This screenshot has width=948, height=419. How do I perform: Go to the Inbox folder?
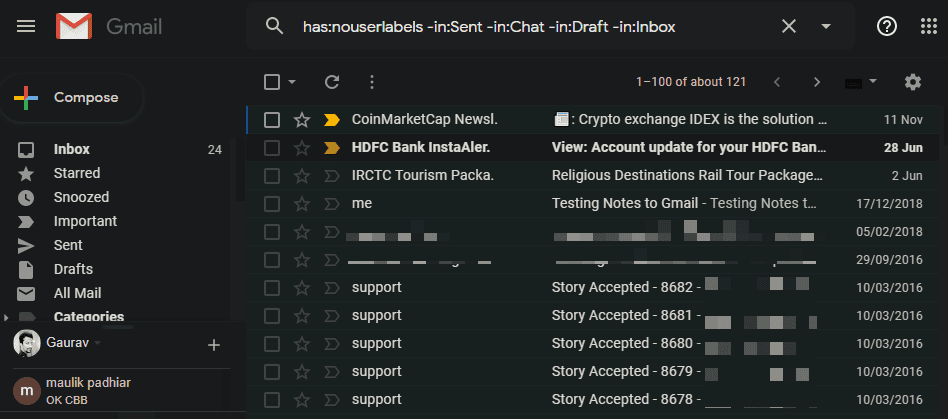72,149
